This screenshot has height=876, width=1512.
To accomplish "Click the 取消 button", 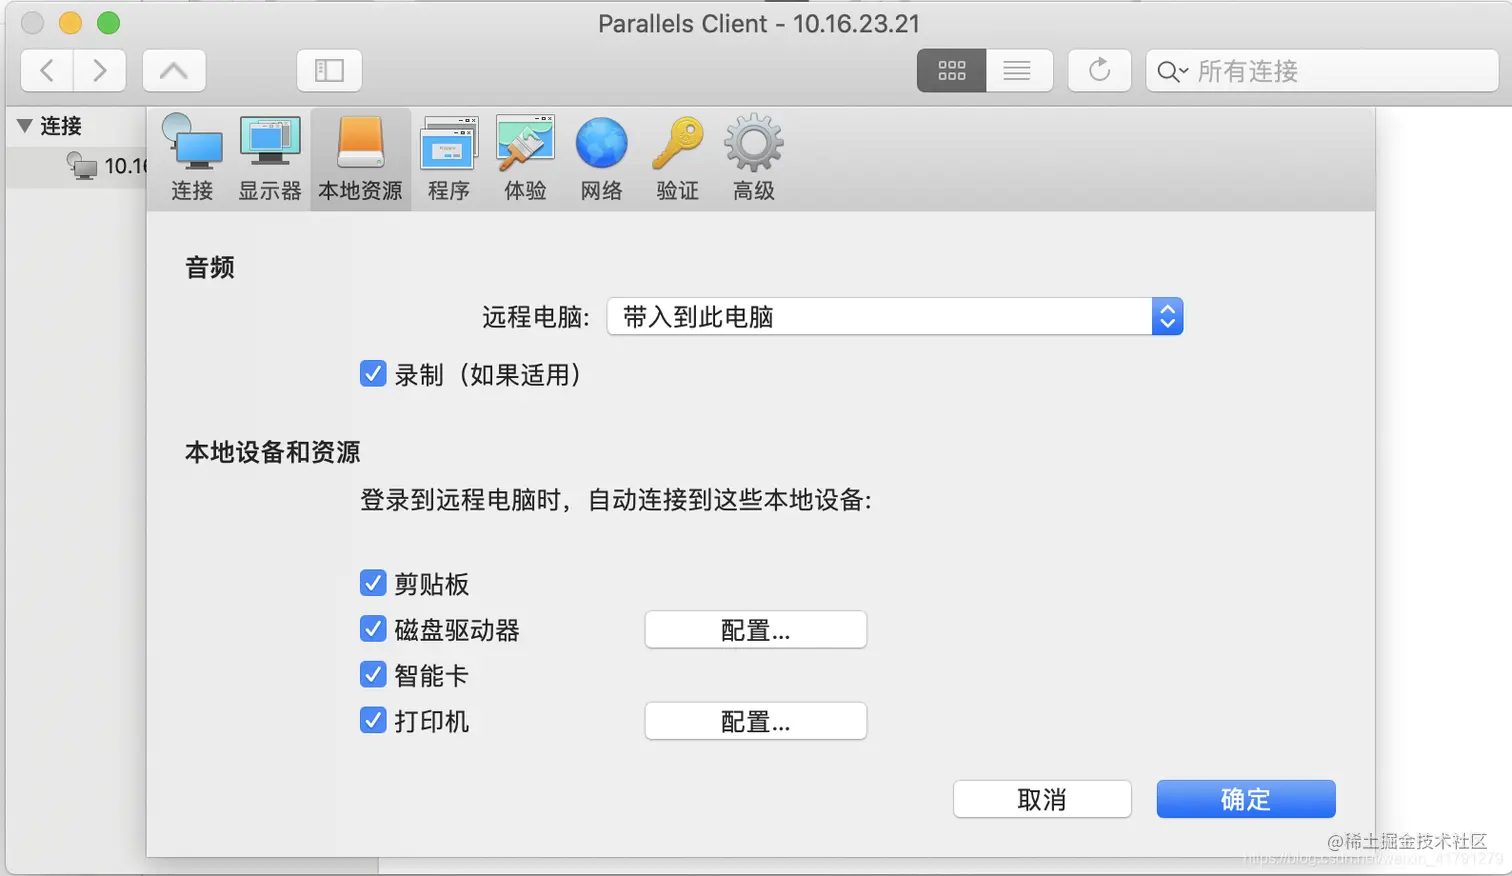I will tap(1042, 799).
